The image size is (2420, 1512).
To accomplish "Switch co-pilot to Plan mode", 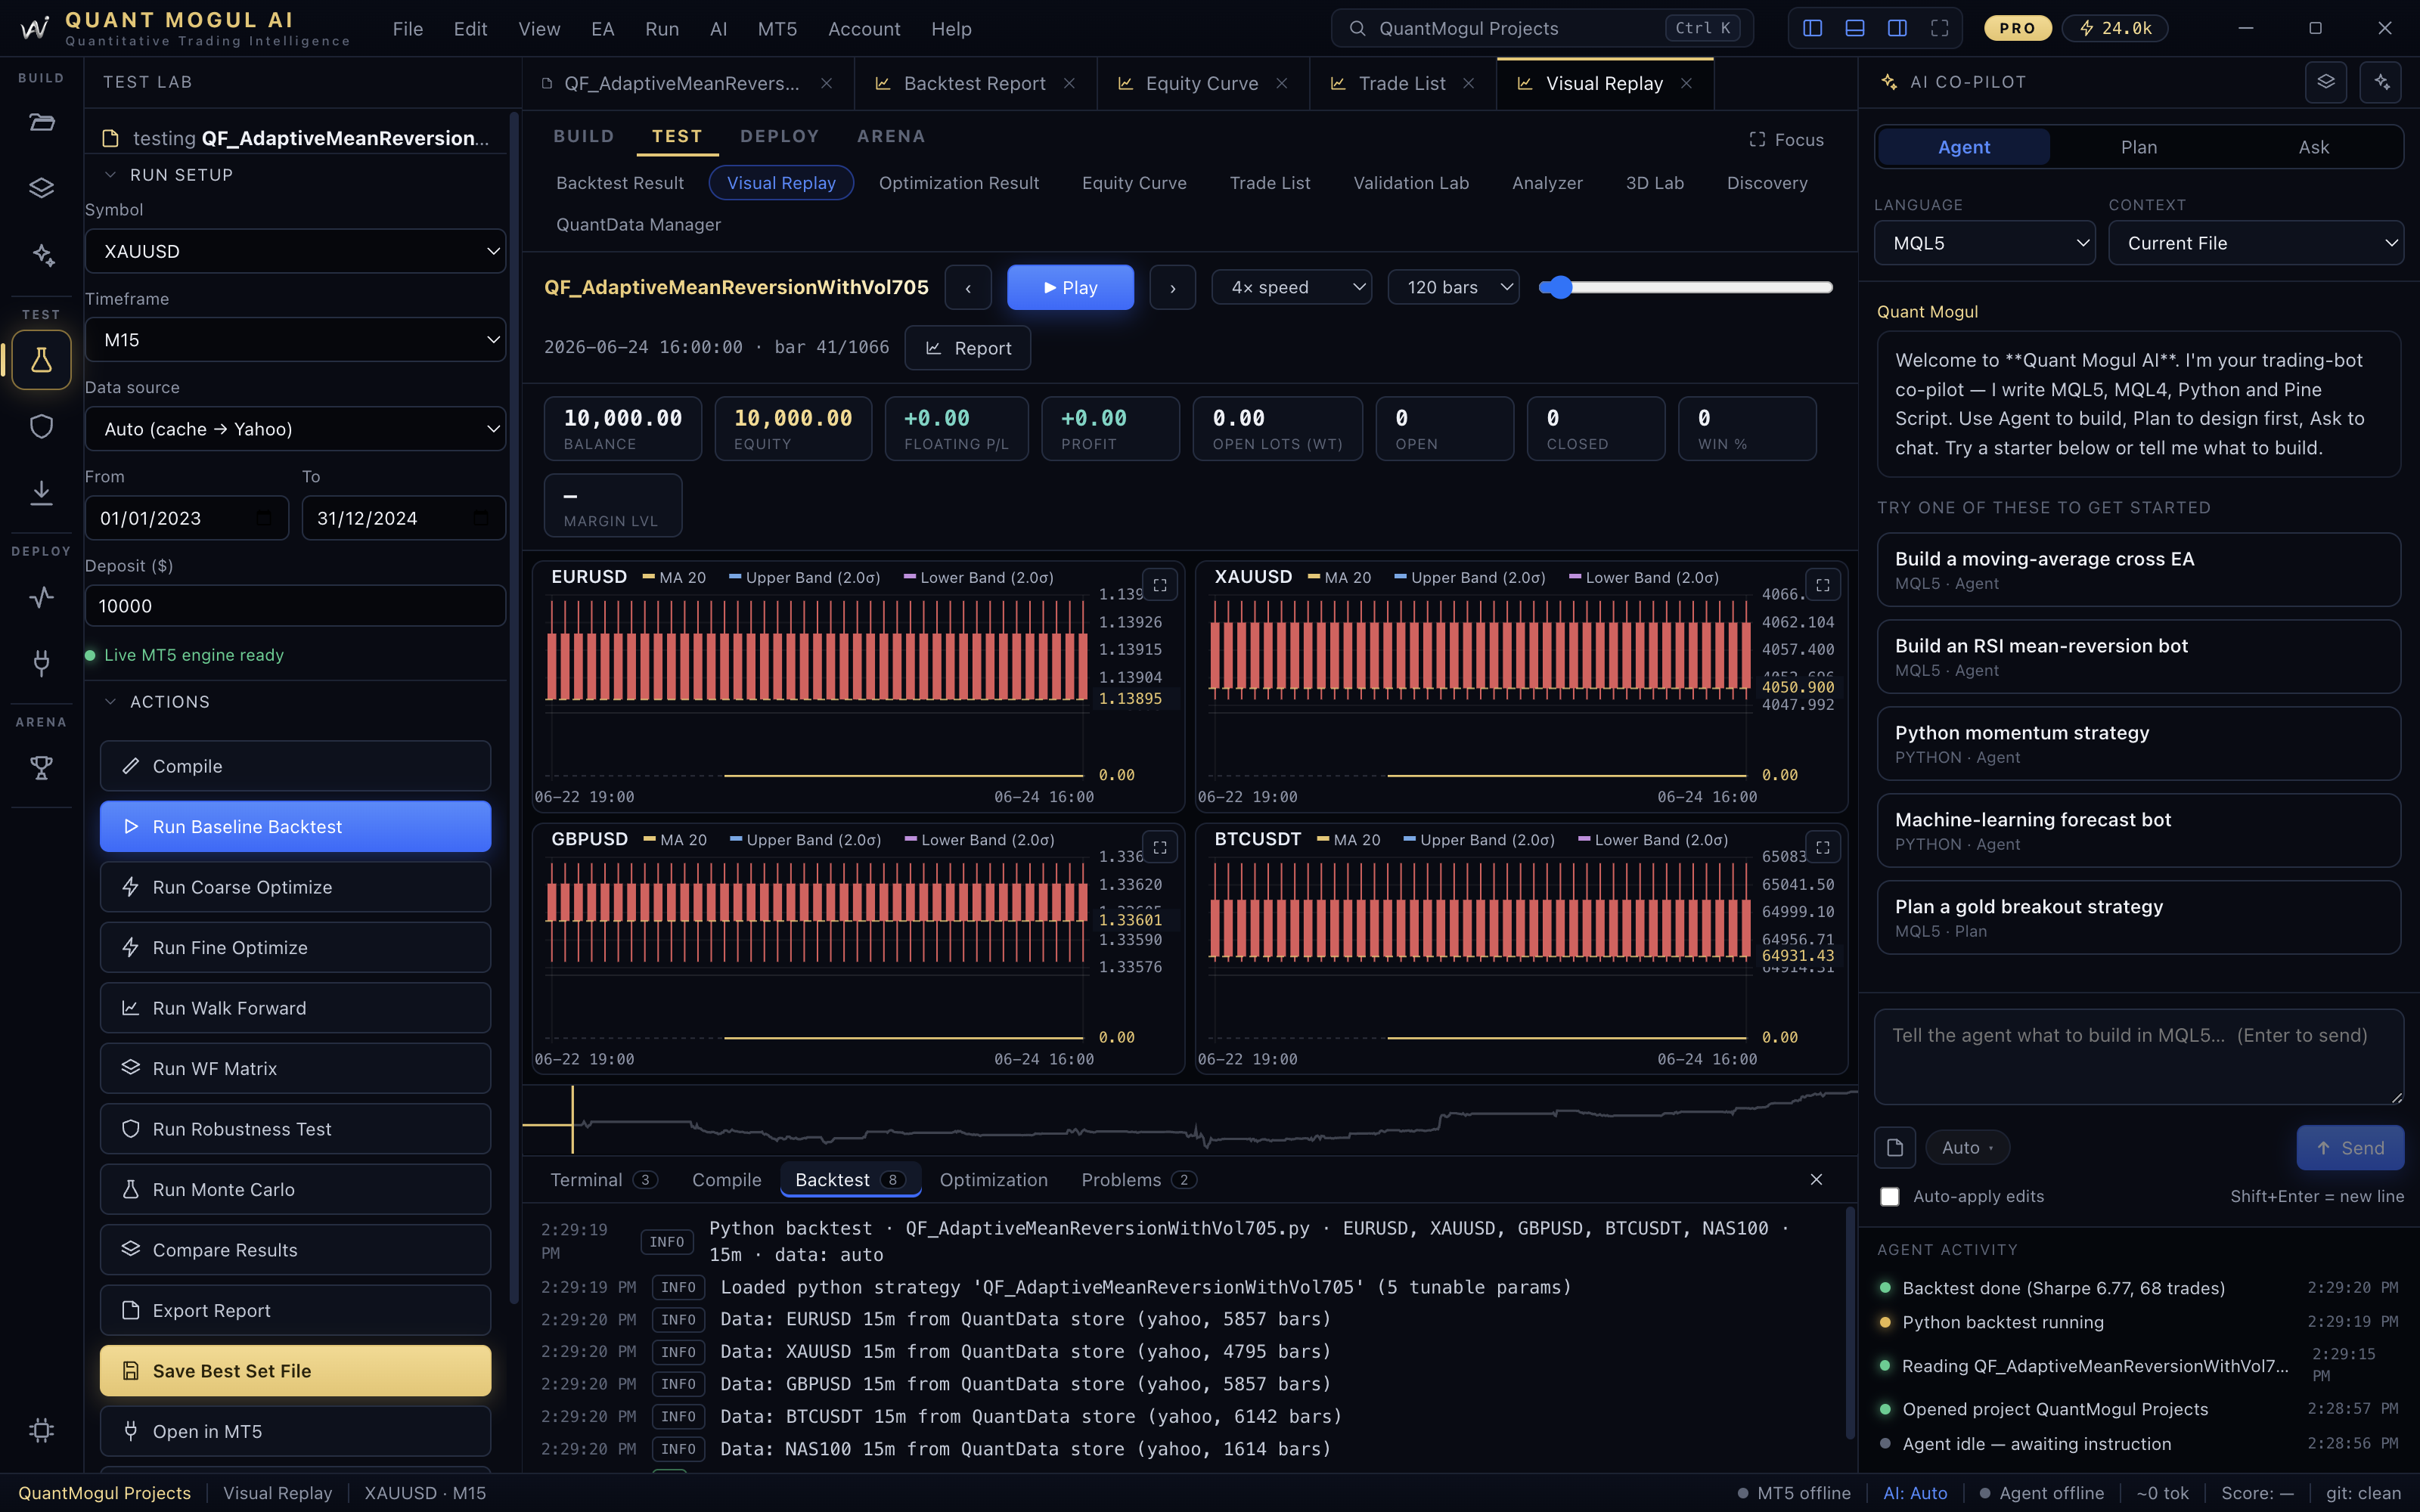I will tap(2139, 147).
